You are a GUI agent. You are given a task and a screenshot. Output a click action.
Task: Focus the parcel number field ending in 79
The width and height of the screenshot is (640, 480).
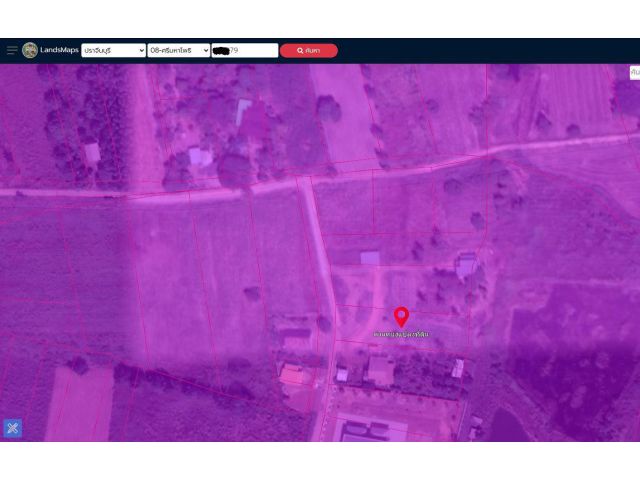pos(245,50)
